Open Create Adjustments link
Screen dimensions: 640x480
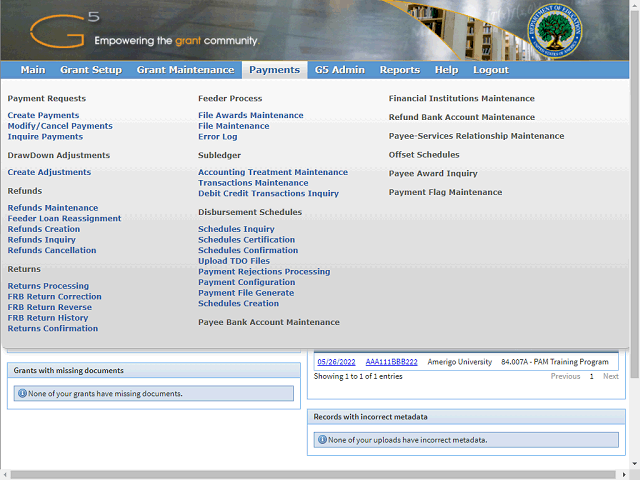click(x=49, y=172)
